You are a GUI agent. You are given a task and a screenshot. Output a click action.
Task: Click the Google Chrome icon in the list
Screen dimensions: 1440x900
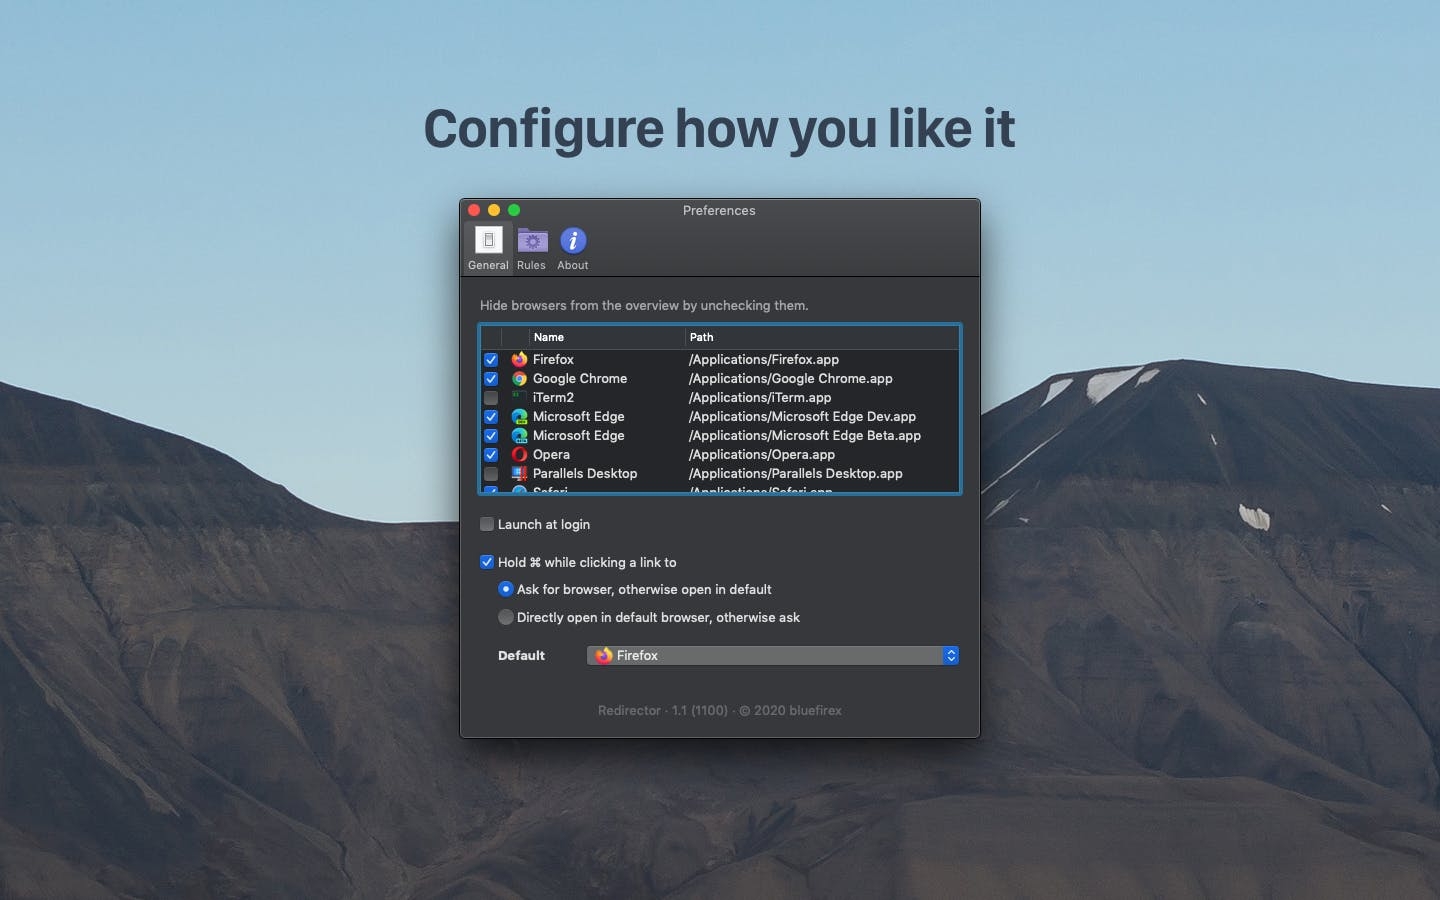(520, 378)
